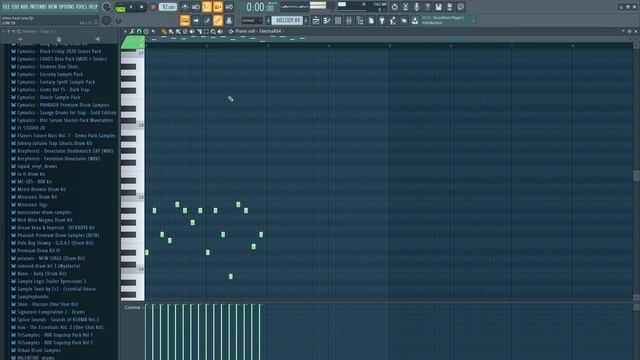Open the MELODY pattern selector
This screenshot has height=360, width=640.
(x=287, y=20)
